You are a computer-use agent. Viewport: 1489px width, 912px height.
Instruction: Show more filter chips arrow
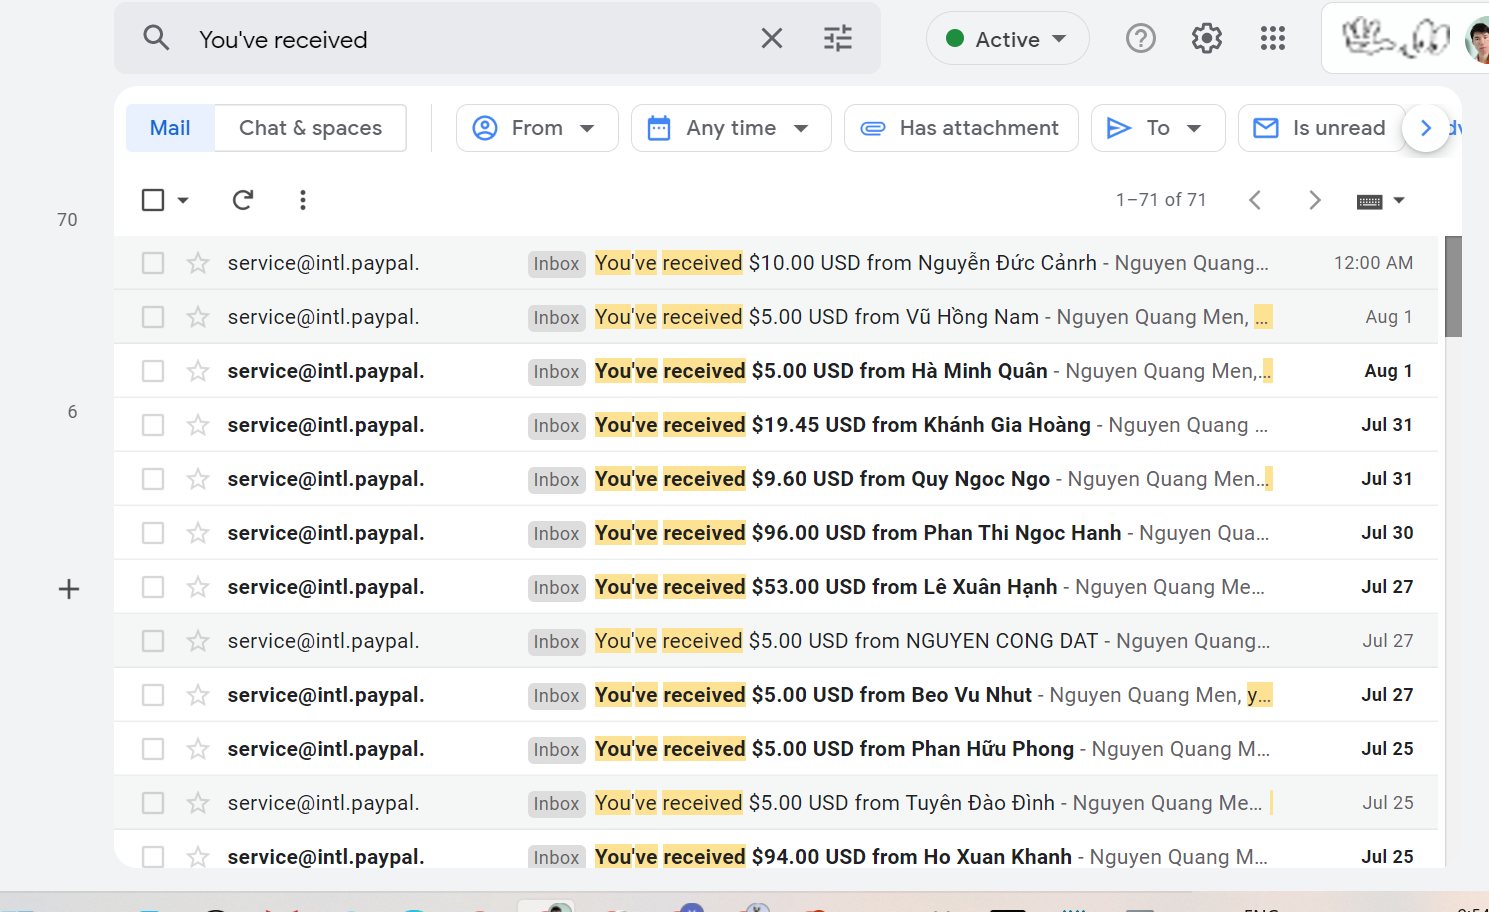click(x=1426, y=128)
